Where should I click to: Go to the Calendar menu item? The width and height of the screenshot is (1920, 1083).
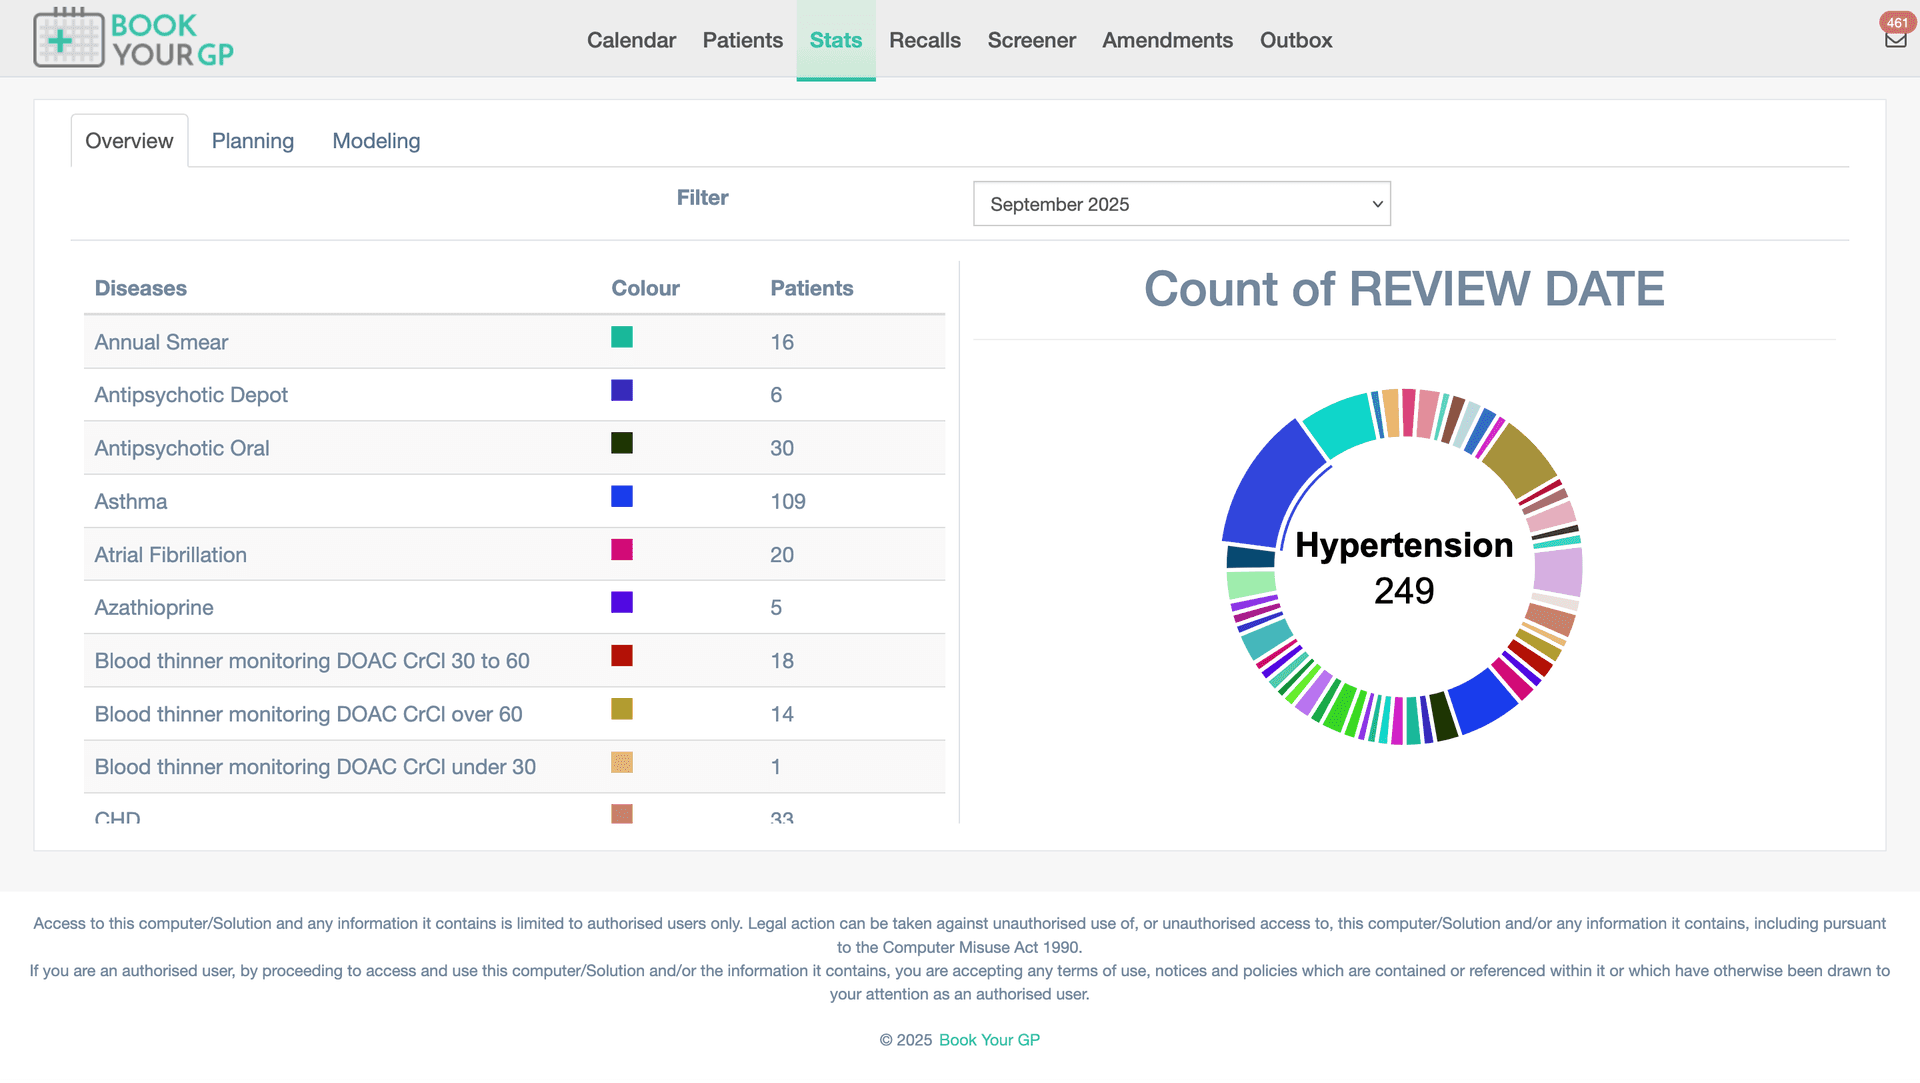pos(631,40)
